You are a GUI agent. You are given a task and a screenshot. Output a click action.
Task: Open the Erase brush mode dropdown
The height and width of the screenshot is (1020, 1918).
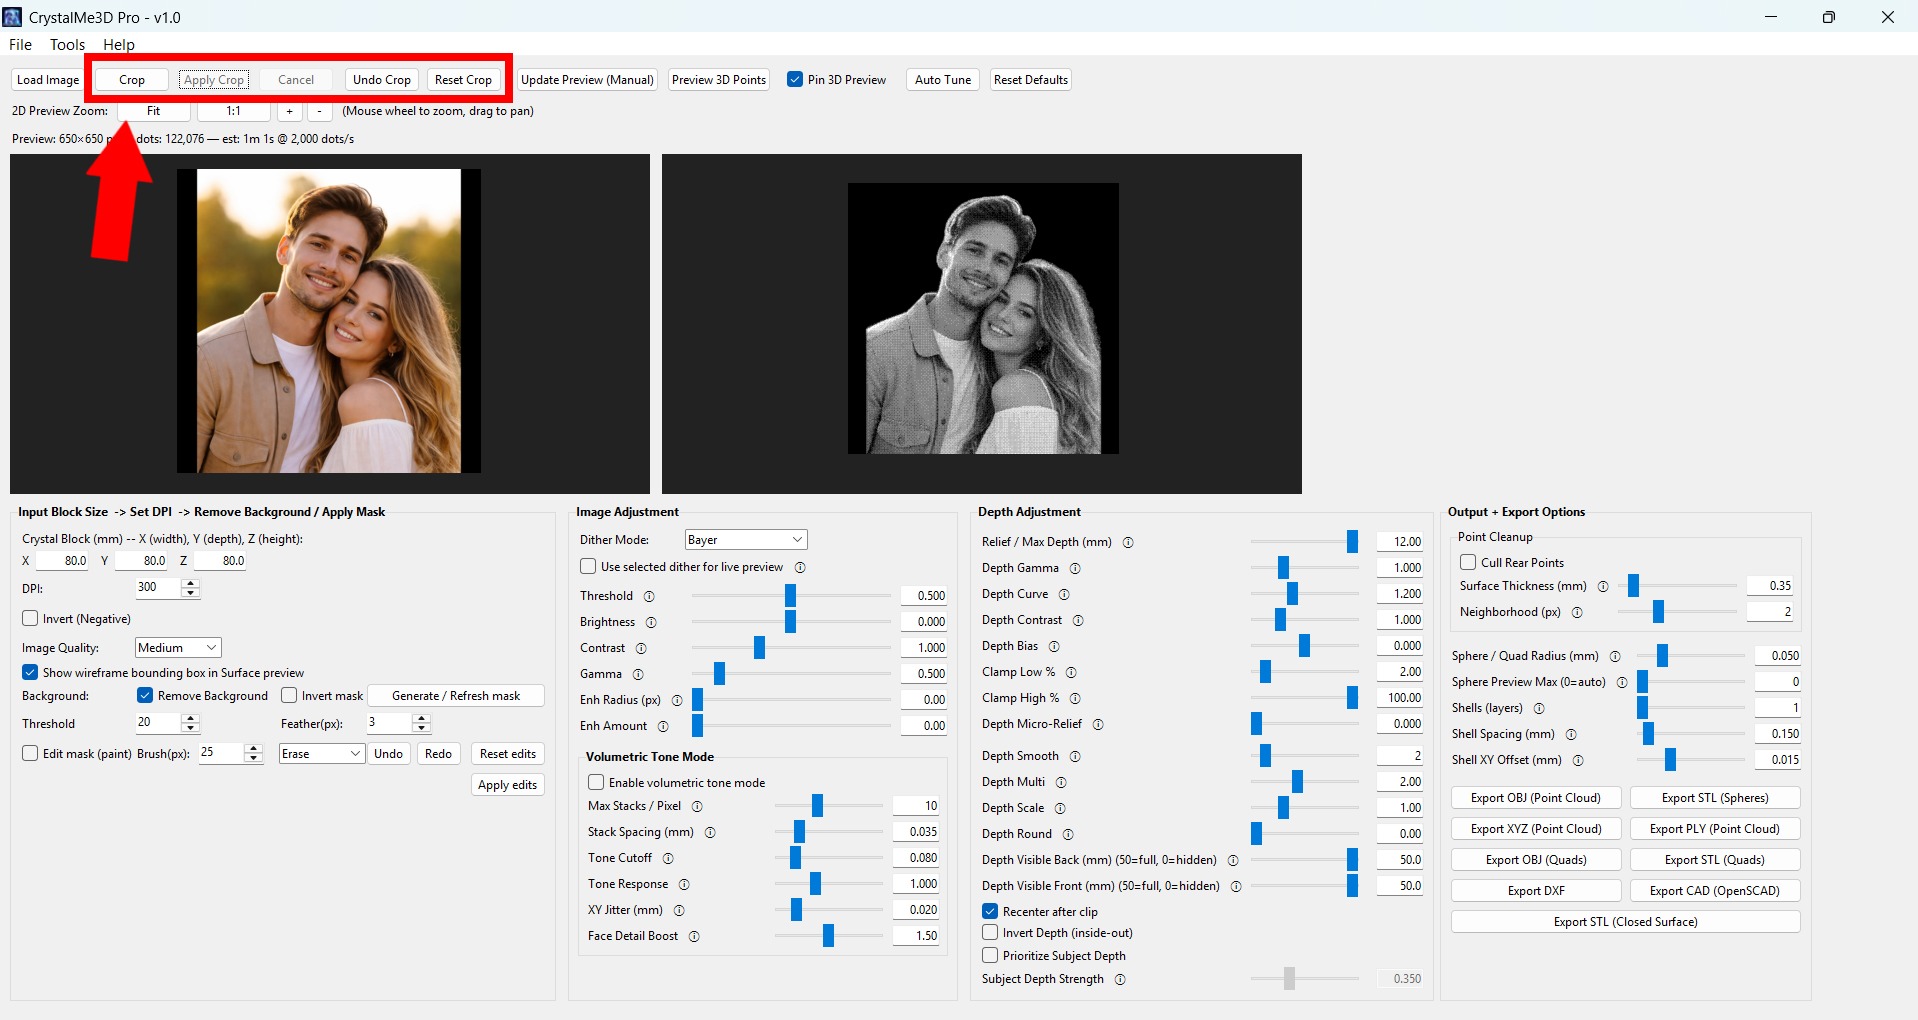pos(321,754)
